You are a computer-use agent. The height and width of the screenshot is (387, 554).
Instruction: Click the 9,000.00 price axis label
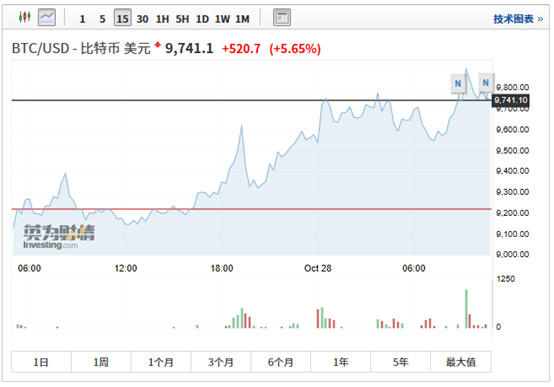(513, 254)
